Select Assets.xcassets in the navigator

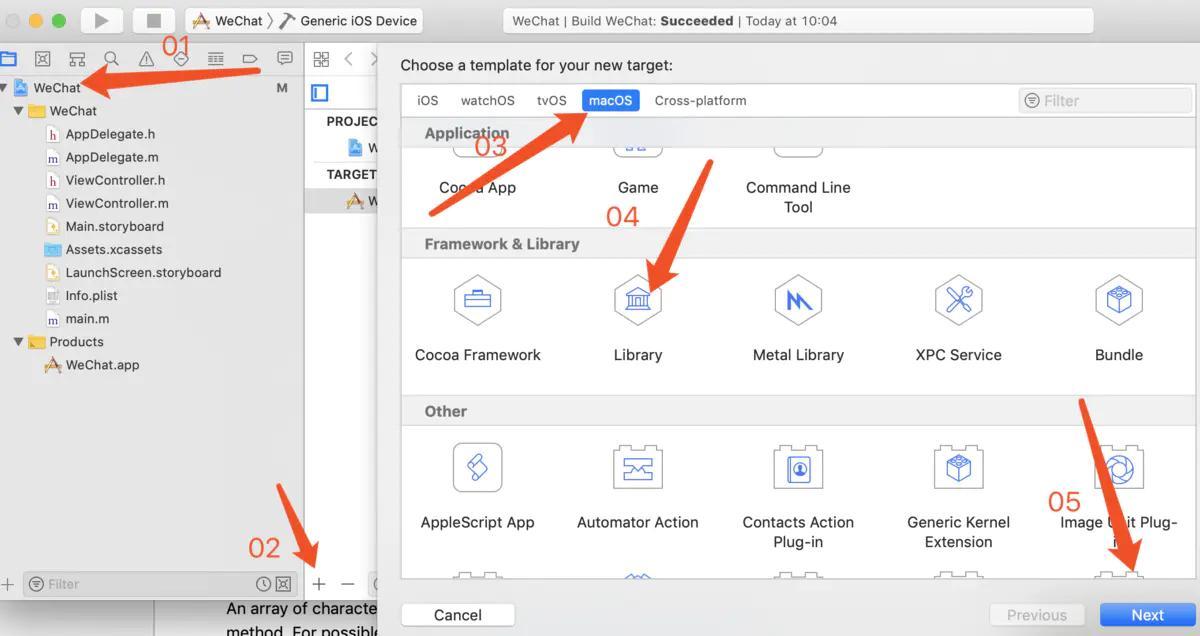pyautogui.click(x=113, y=249)
